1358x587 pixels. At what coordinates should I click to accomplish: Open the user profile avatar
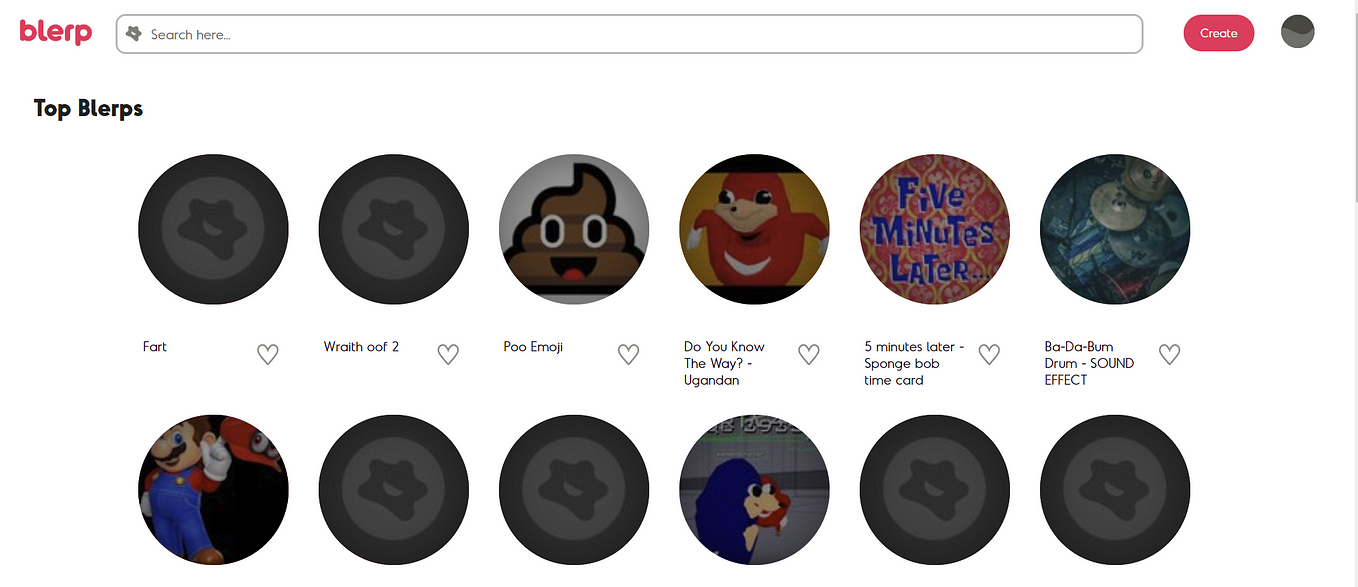pyautogui.click(x=1297, y=32)
